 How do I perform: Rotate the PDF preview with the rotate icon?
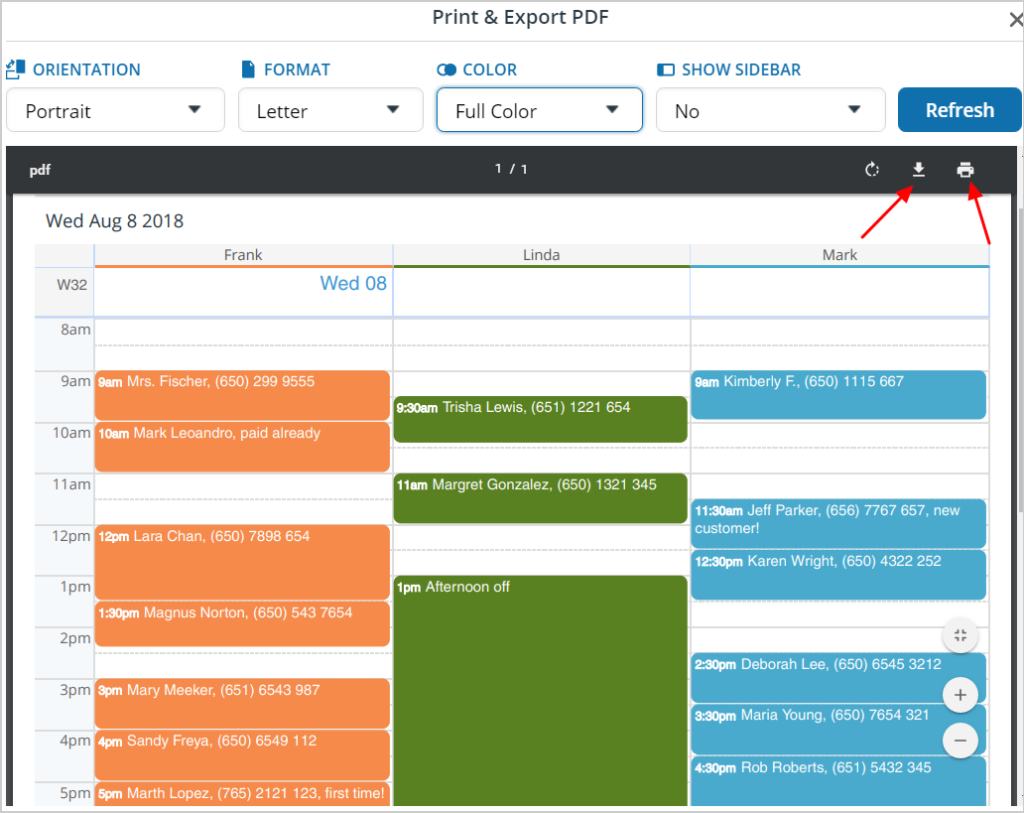click(x=871, y=169)
